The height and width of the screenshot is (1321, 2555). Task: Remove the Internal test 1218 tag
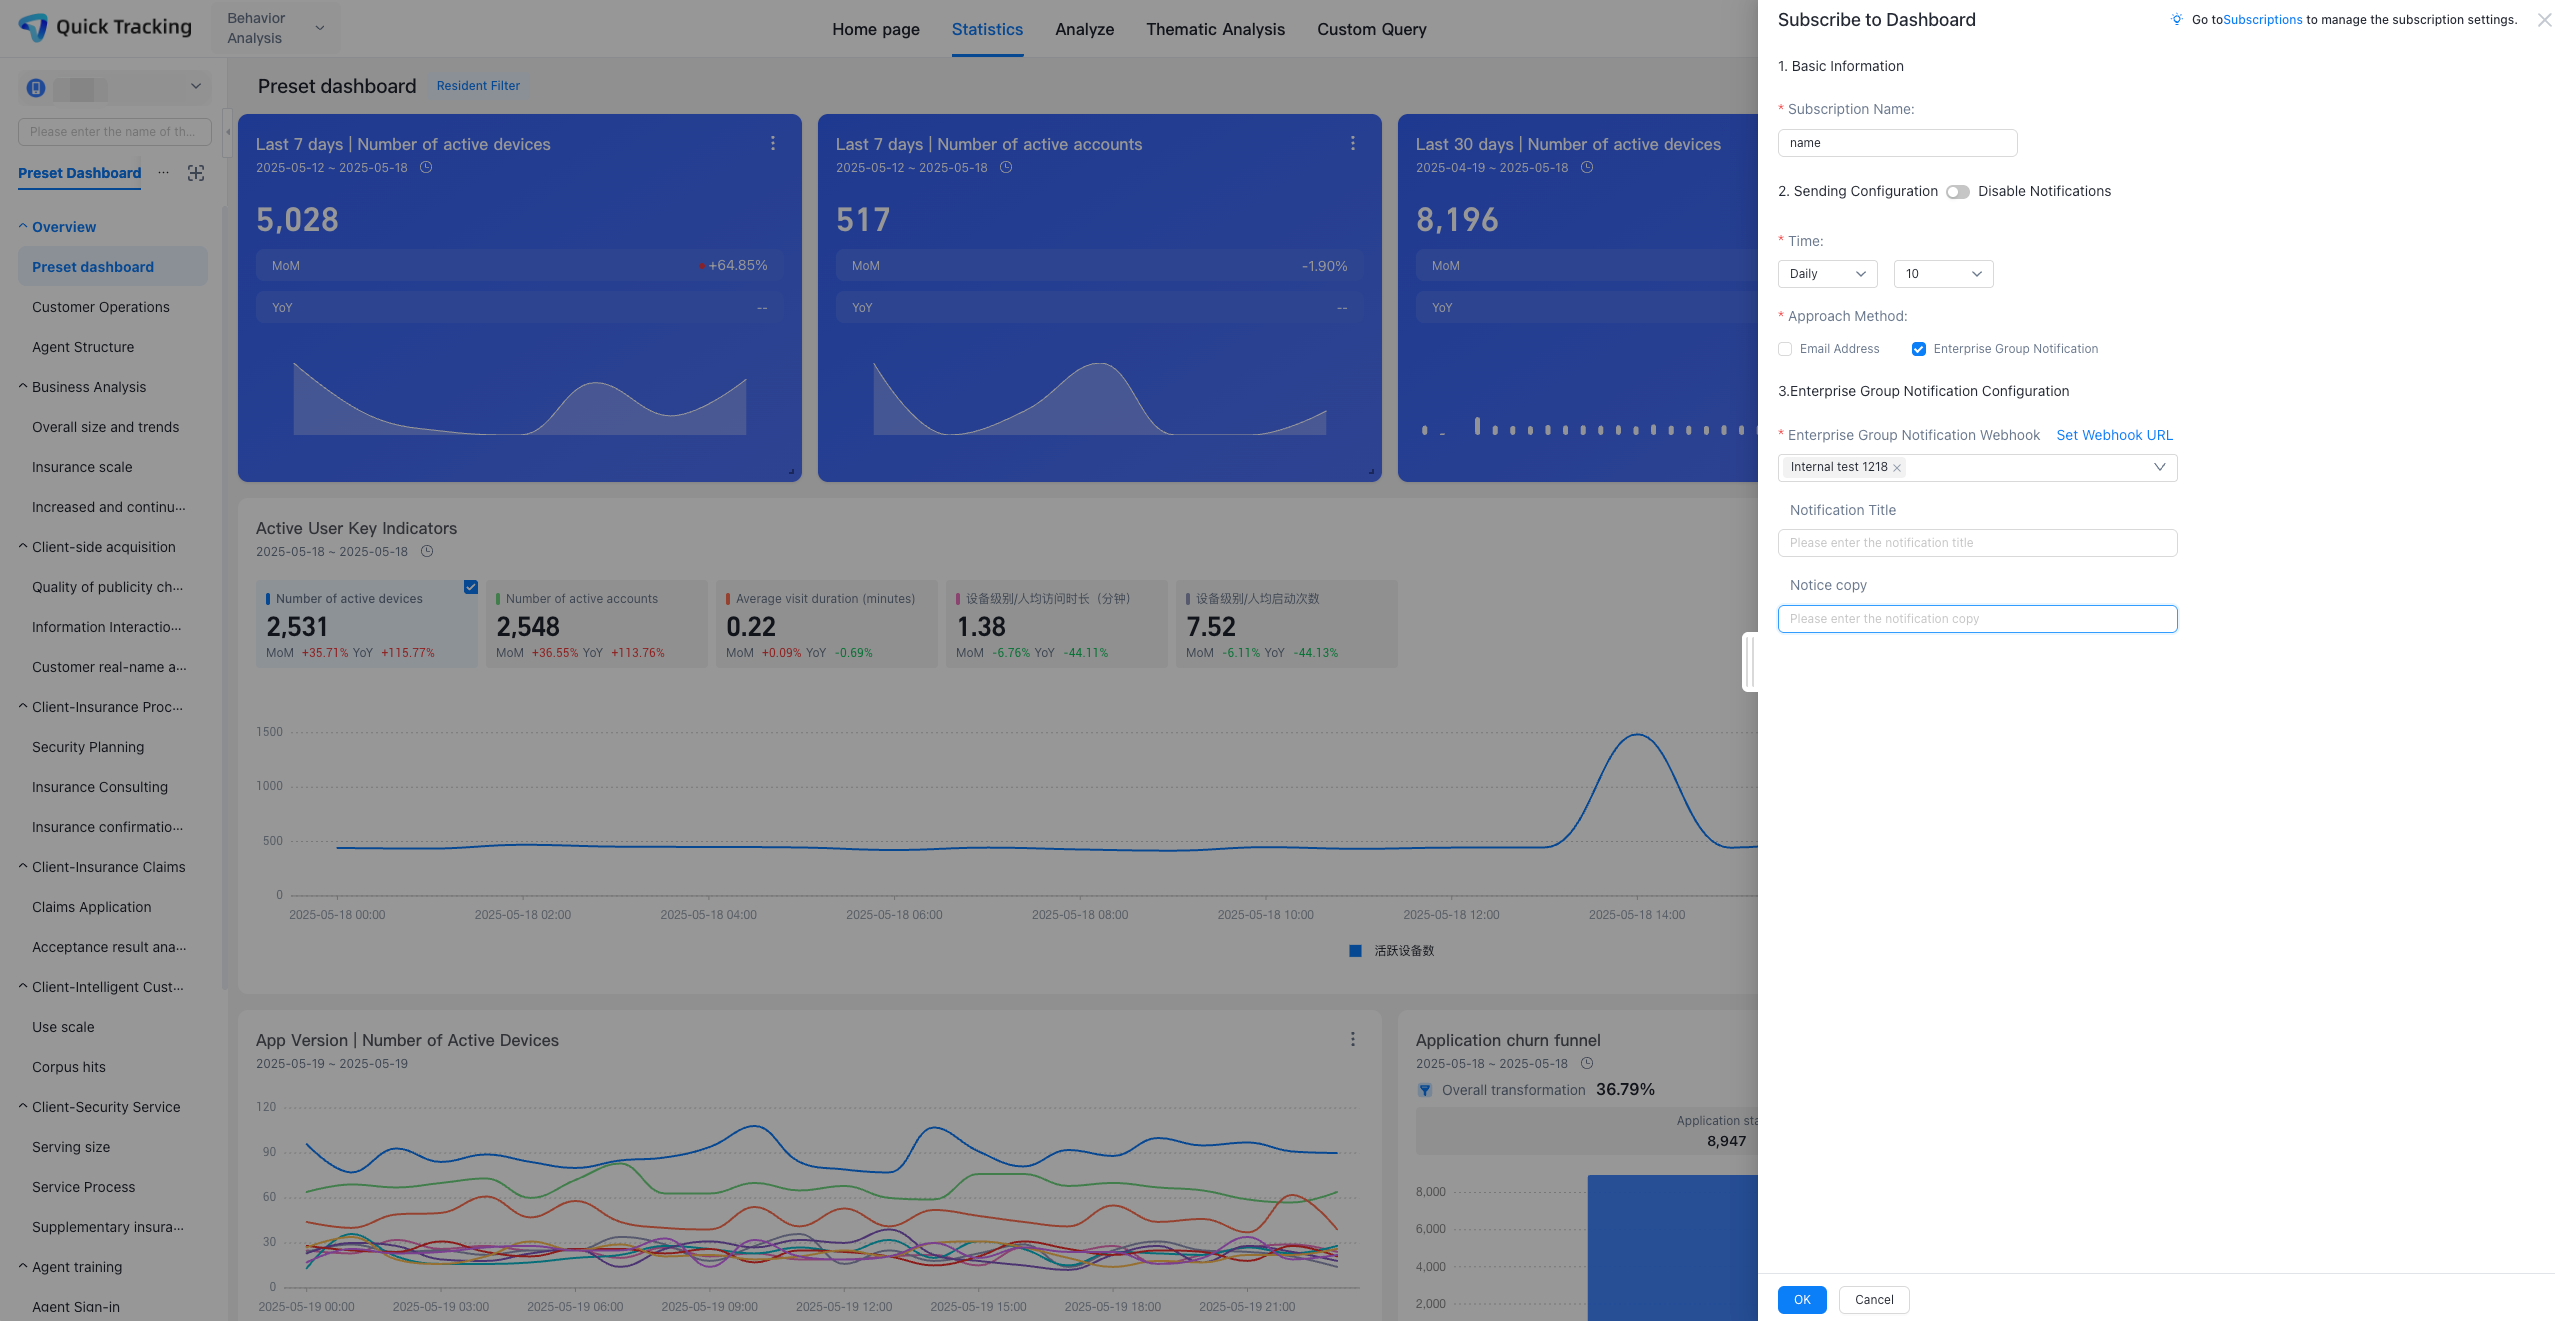click(x=1897, y=468)
